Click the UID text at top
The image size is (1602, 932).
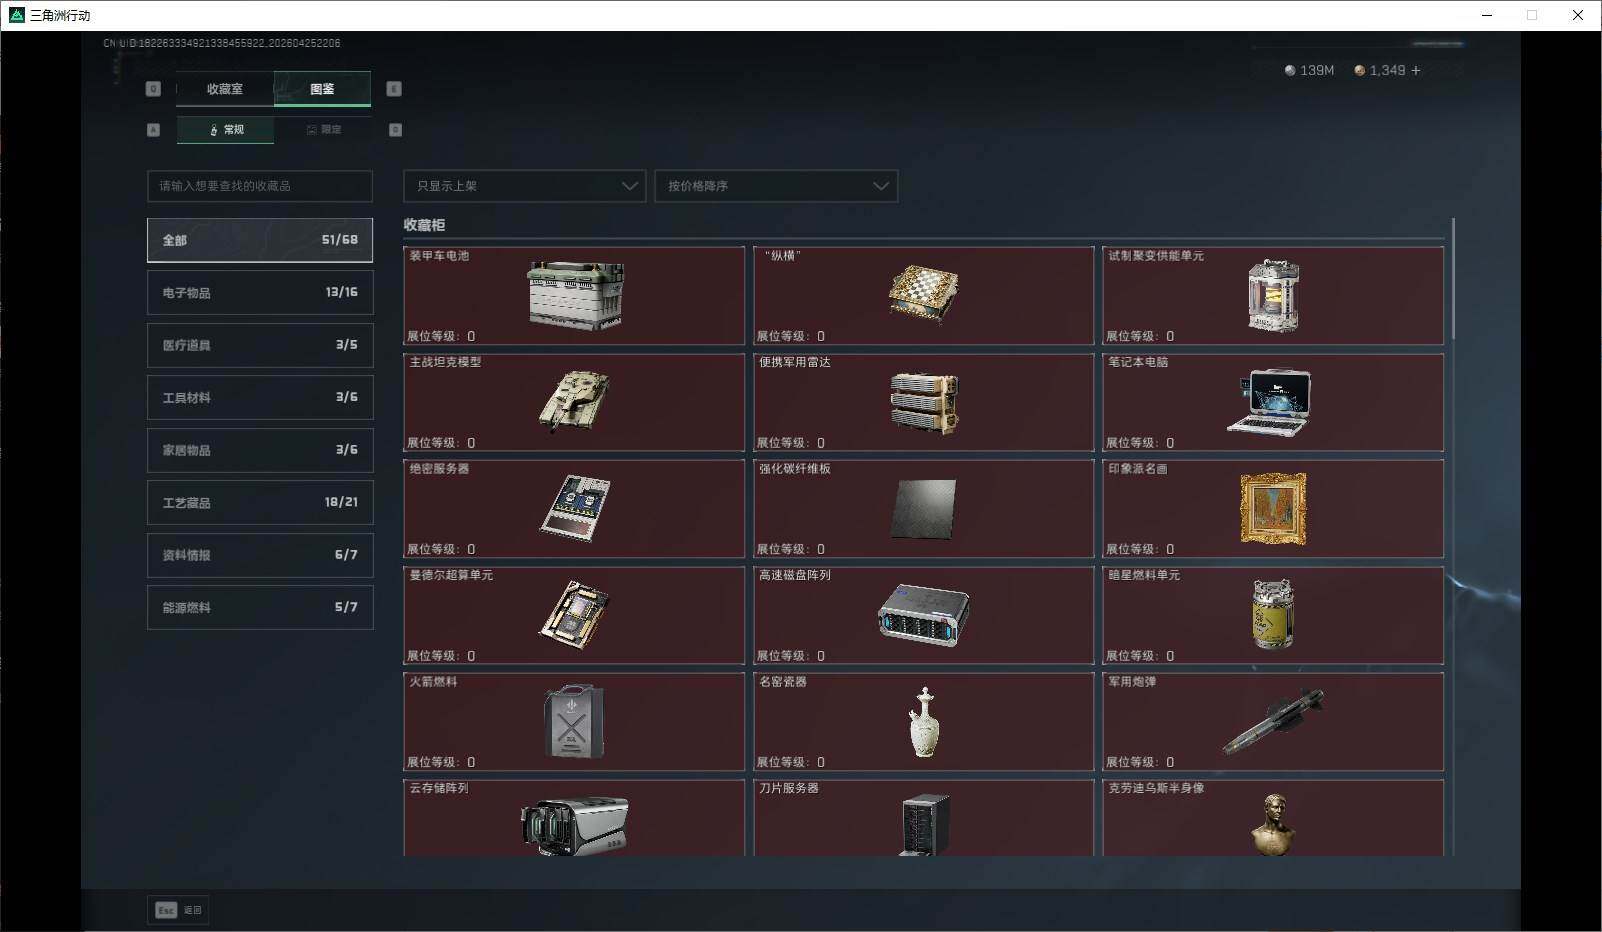click(x=222, y=43)
